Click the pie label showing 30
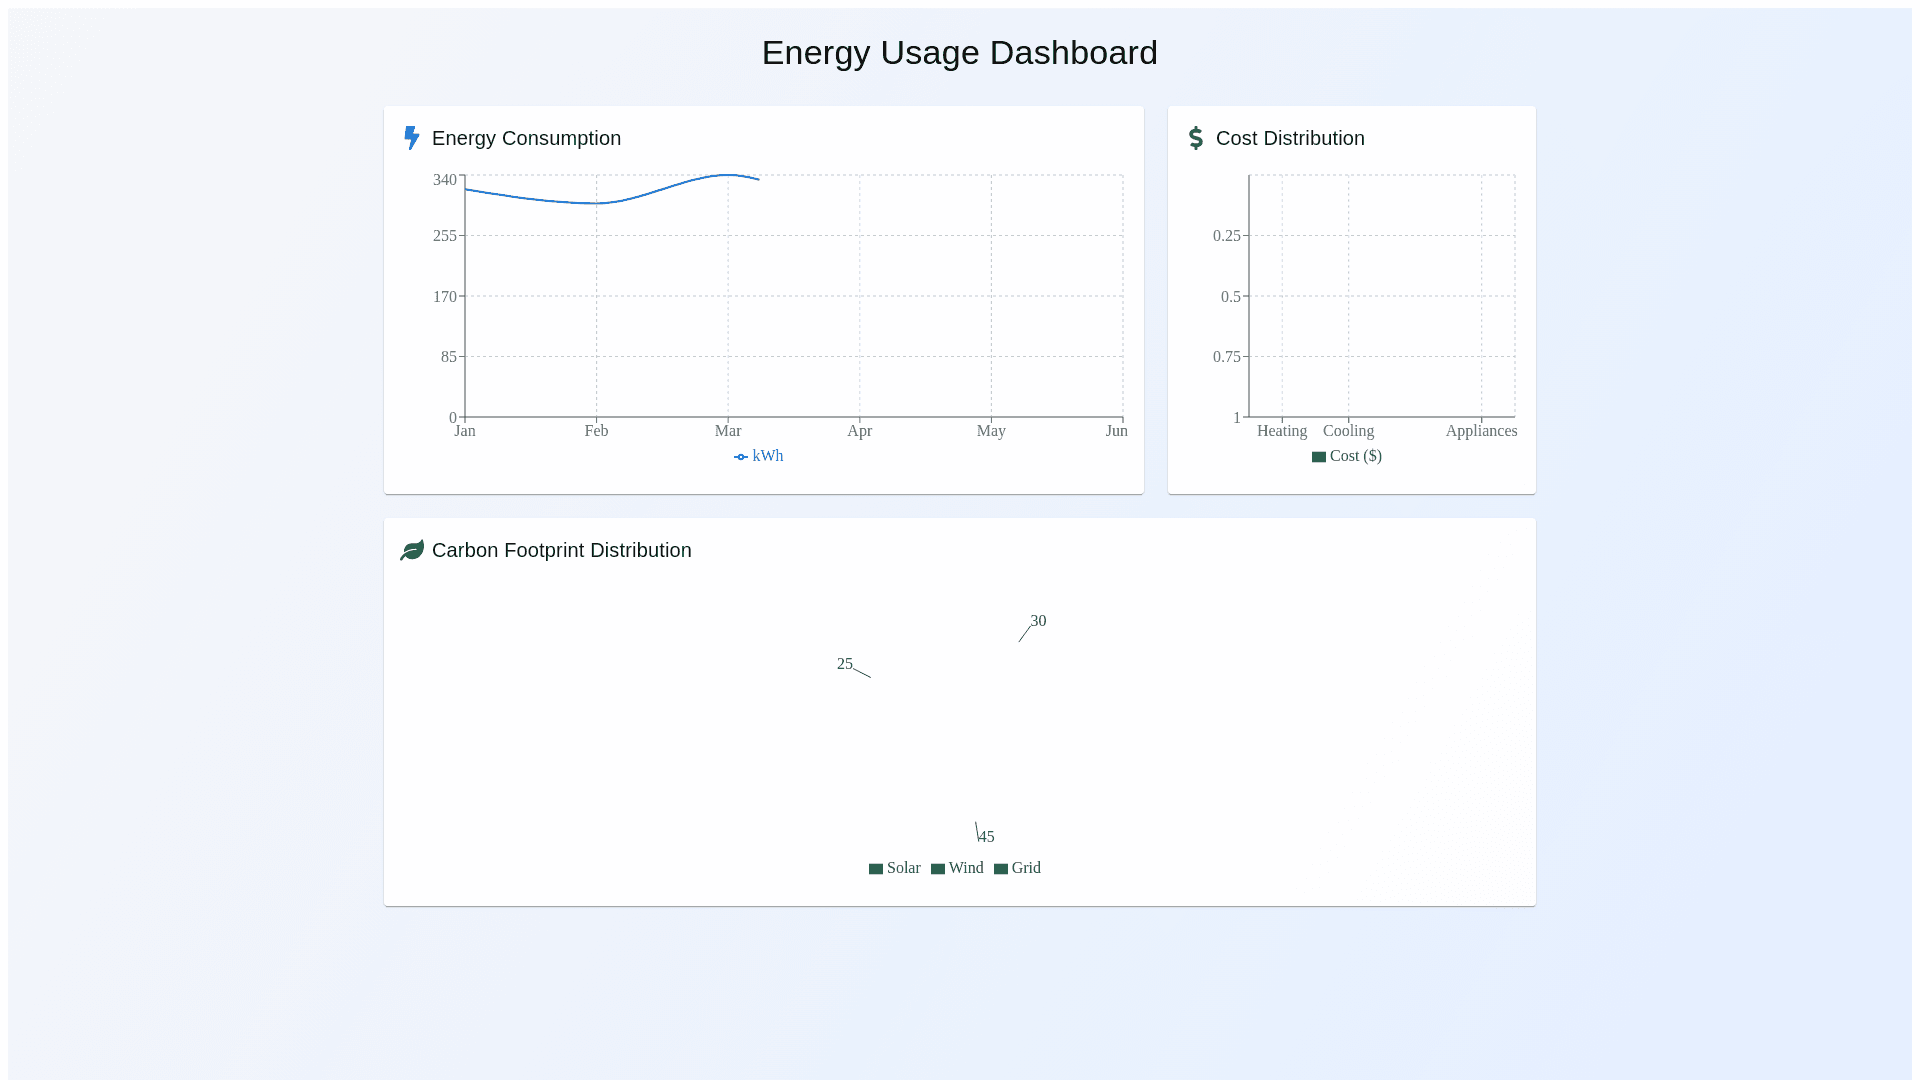1920x1080 pixels. click(x=1038, y=621)
